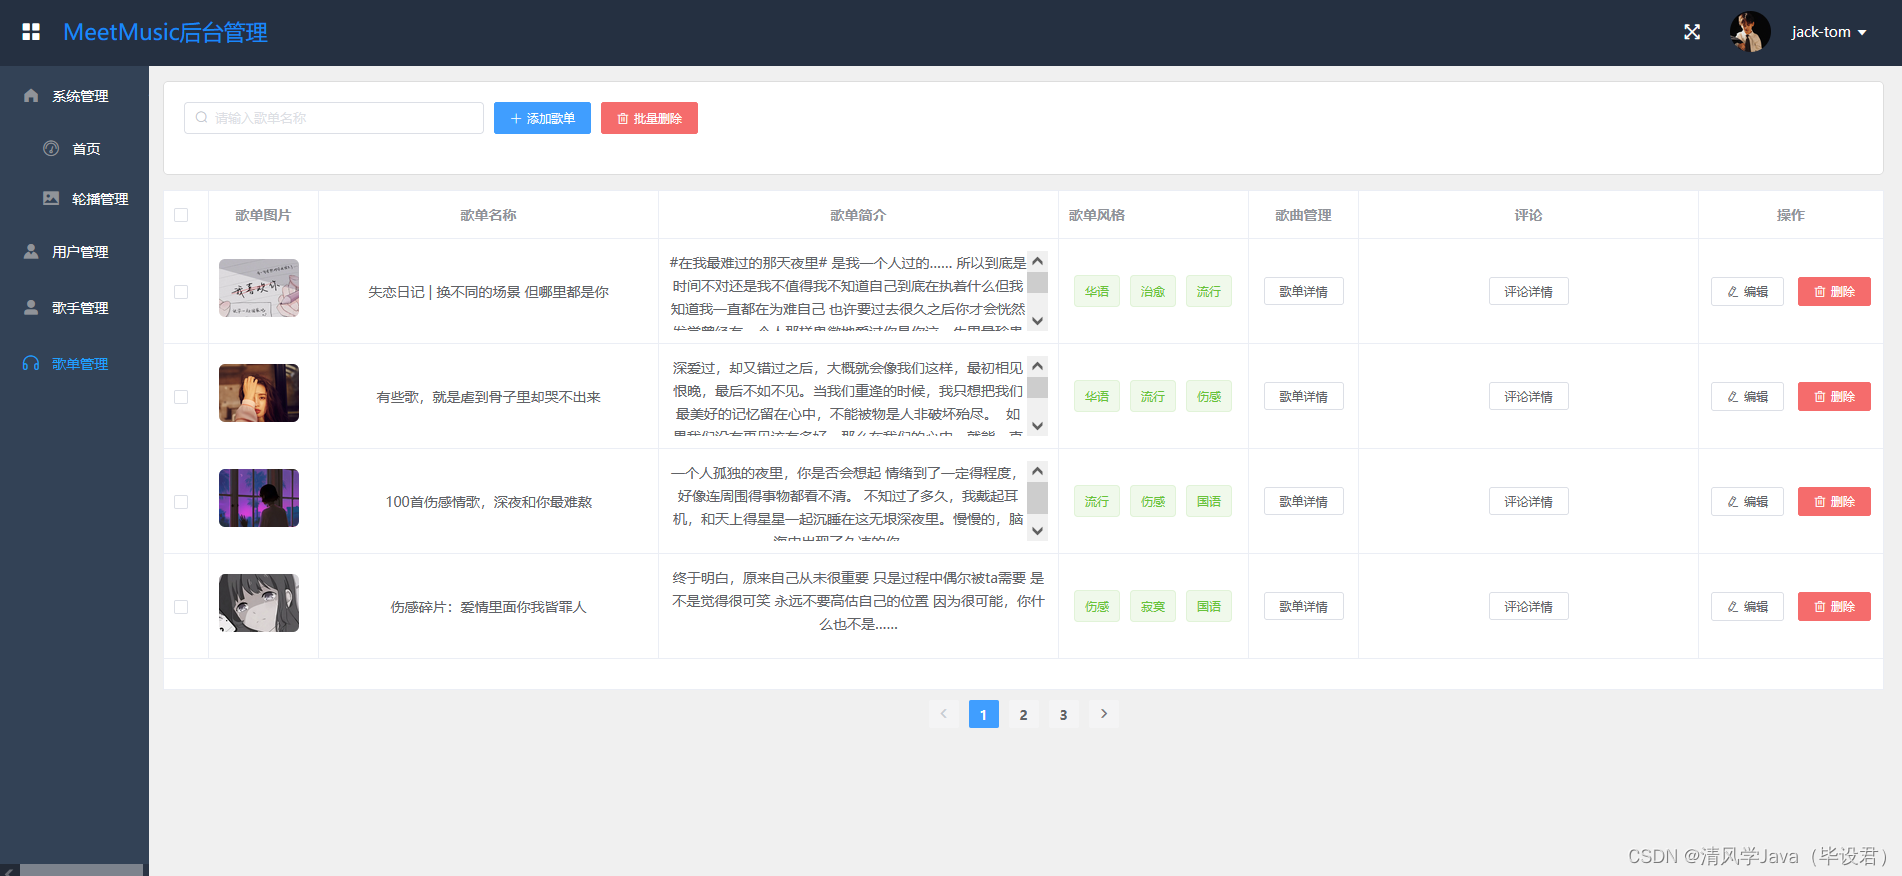The height and width of the screenshot is (876, 1902).
Task: Click the dashboard icon beside 首页
Action: (51, 148)
